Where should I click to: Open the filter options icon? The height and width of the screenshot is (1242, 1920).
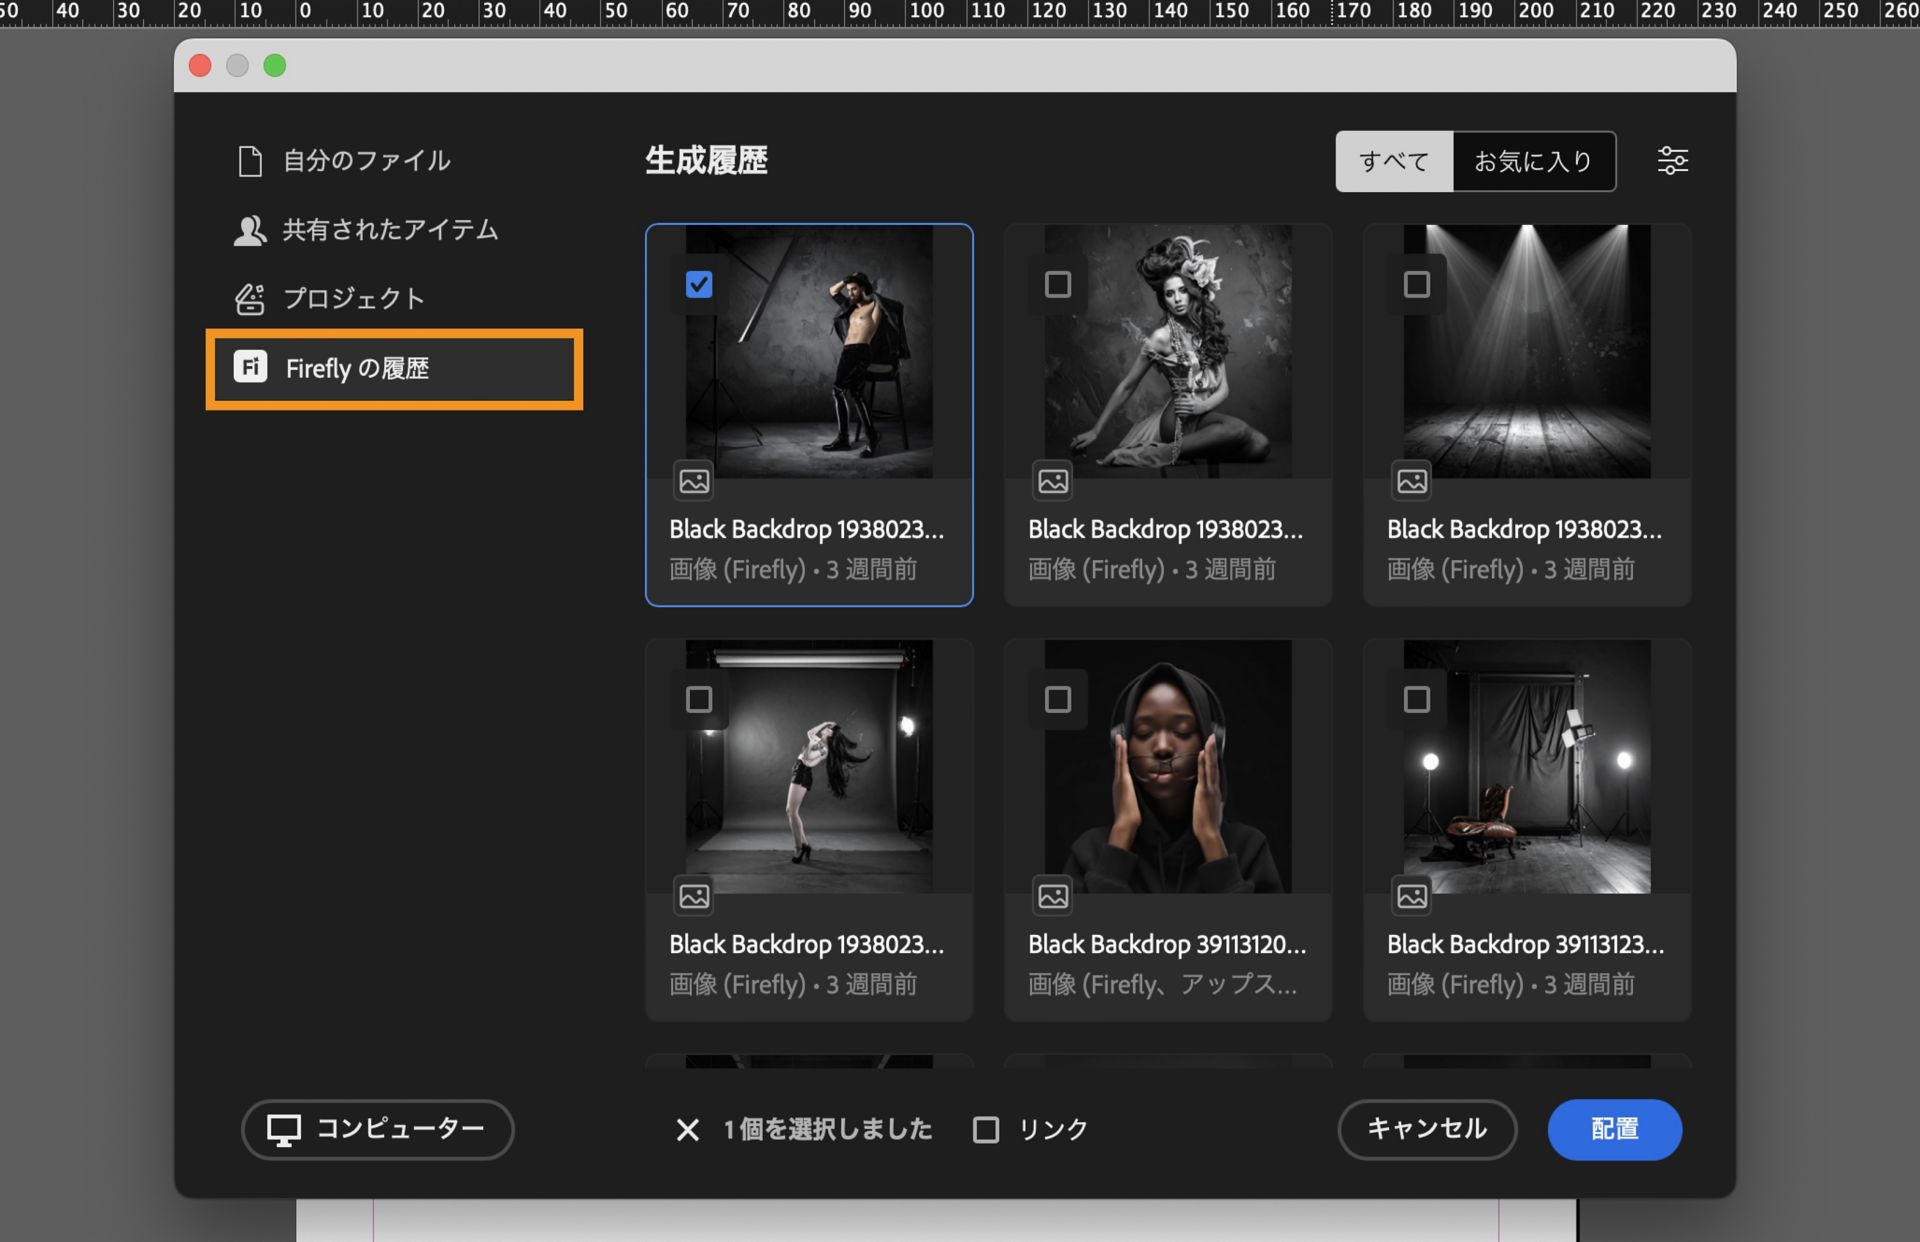click(x=1672, y=160)
